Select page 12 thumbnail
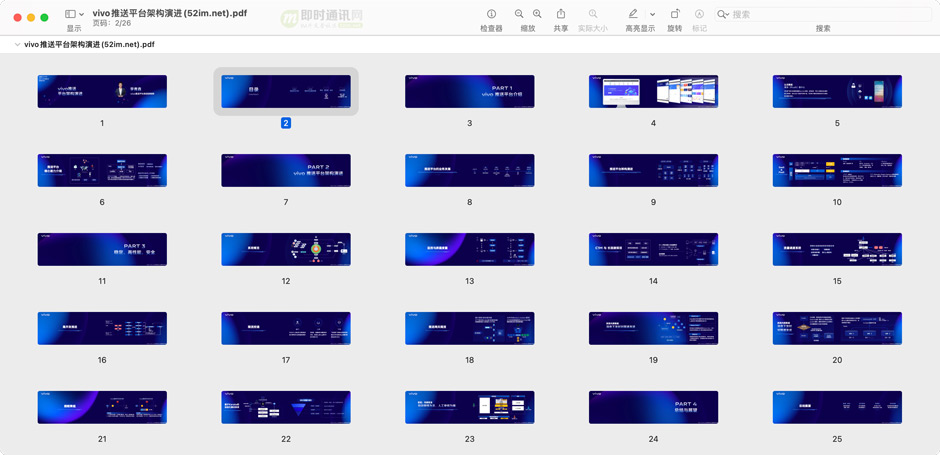940x455 pixels. tap(286, 249)
